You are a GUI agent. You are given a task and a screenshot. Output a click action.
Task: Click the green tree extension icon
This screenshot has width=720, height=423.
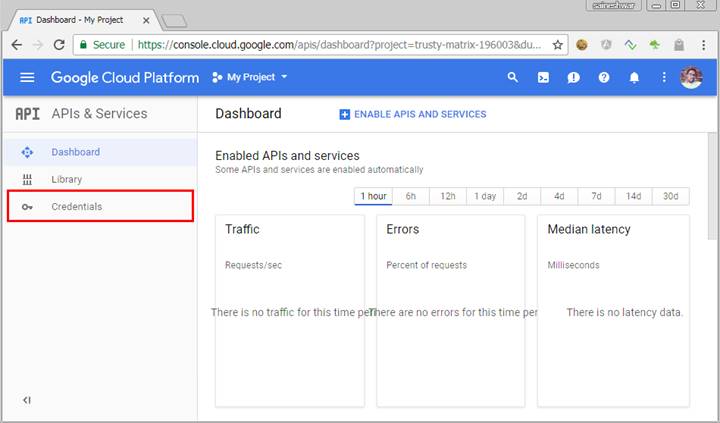point(654,45)
